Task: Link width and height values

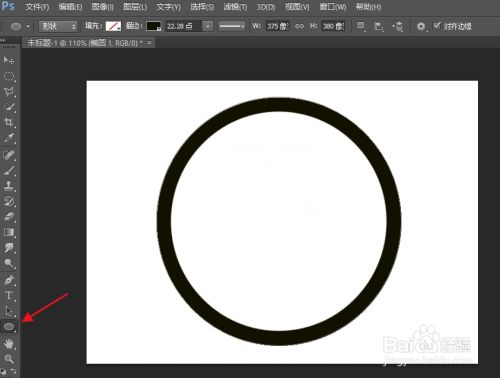Action: click(x=299, y=26)
